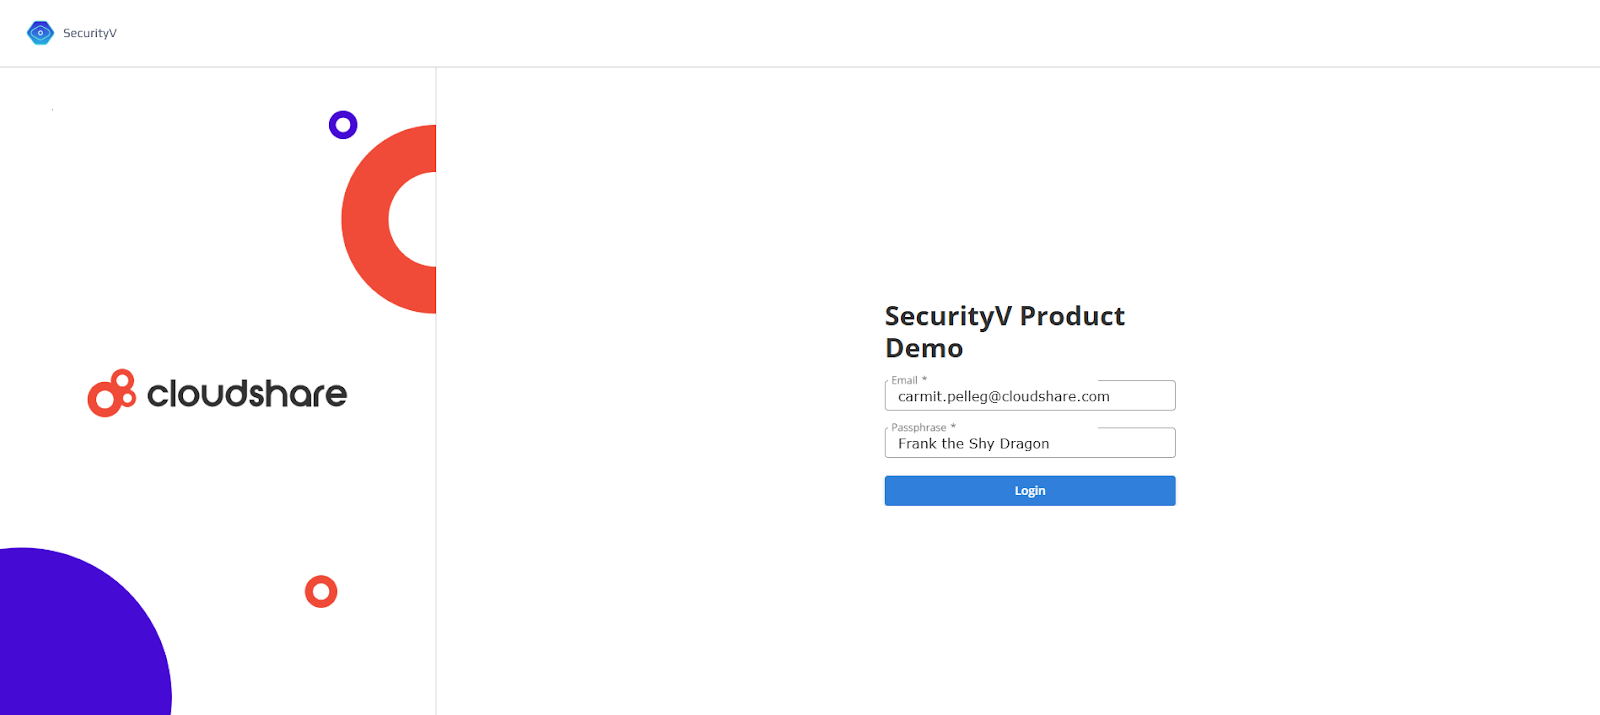Click the small red ring decoration
The image size is (1600, 715).
[x=321, y=592]
